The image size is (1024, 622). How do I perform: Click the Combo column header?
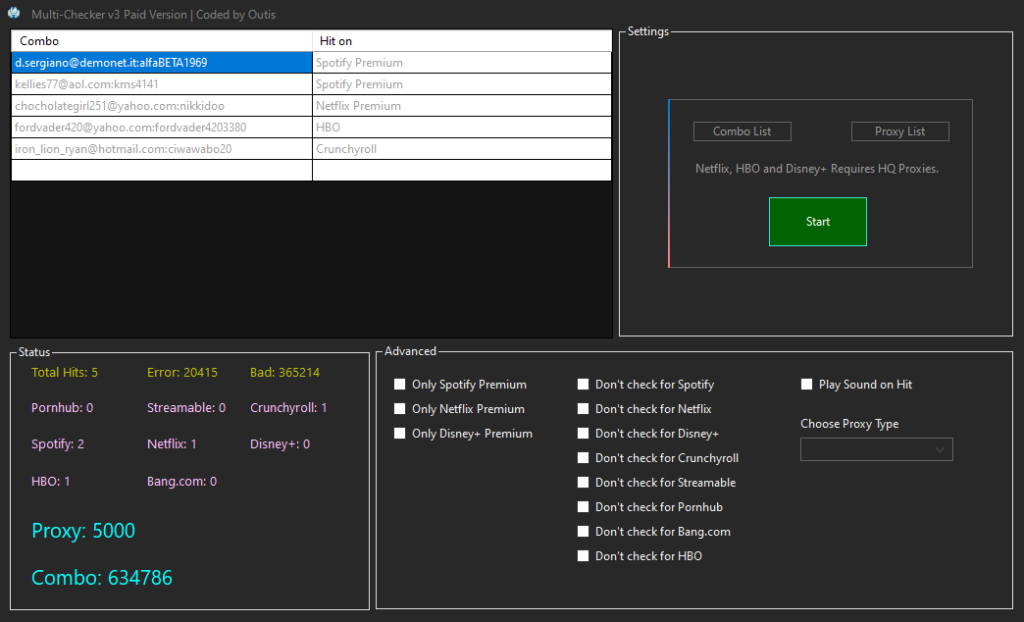point(162,41)
